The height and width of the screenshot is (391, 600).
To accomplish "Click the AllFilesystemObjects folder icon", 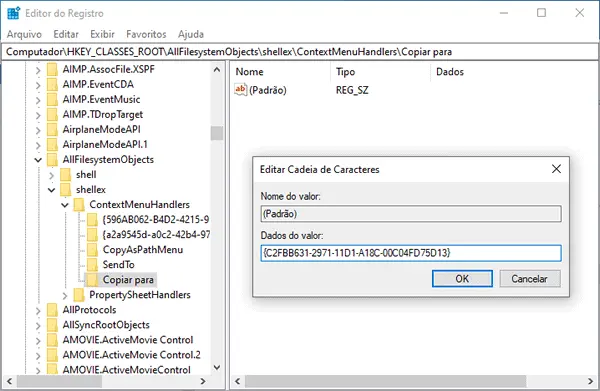I will pos(52,160).
